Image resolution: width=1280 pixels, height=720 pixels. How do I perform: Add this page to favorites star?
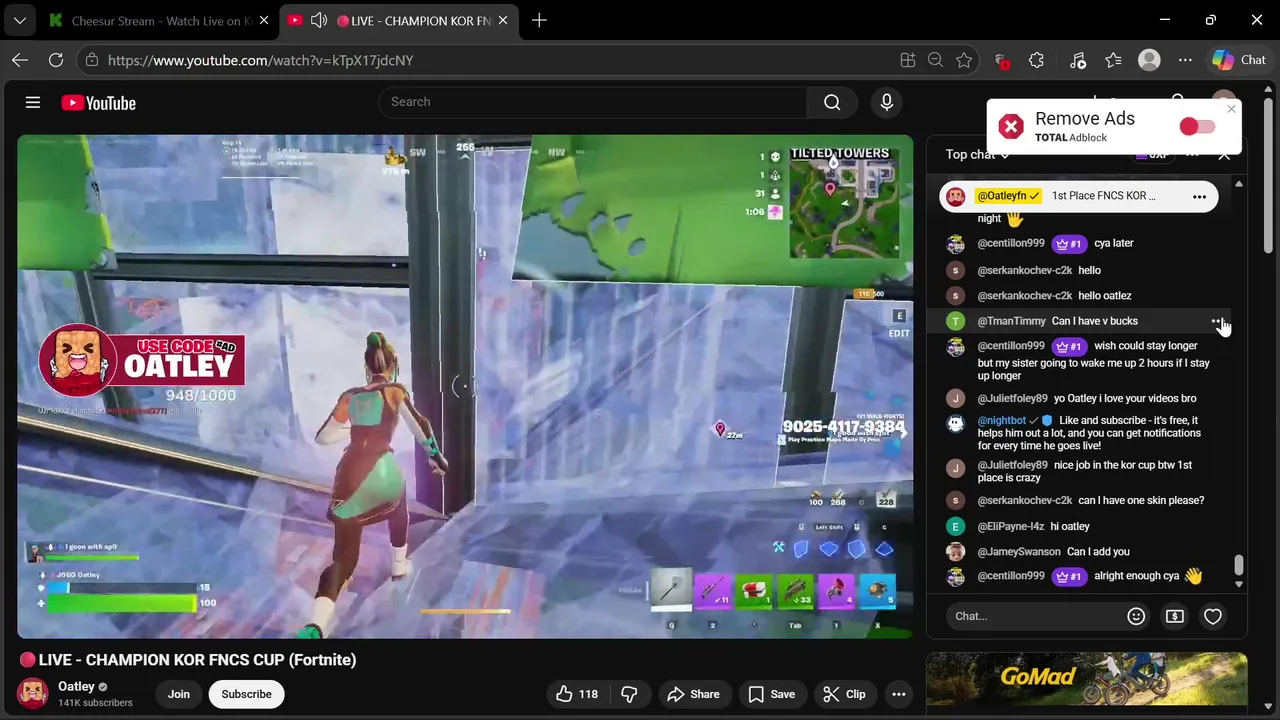(964, 60)
